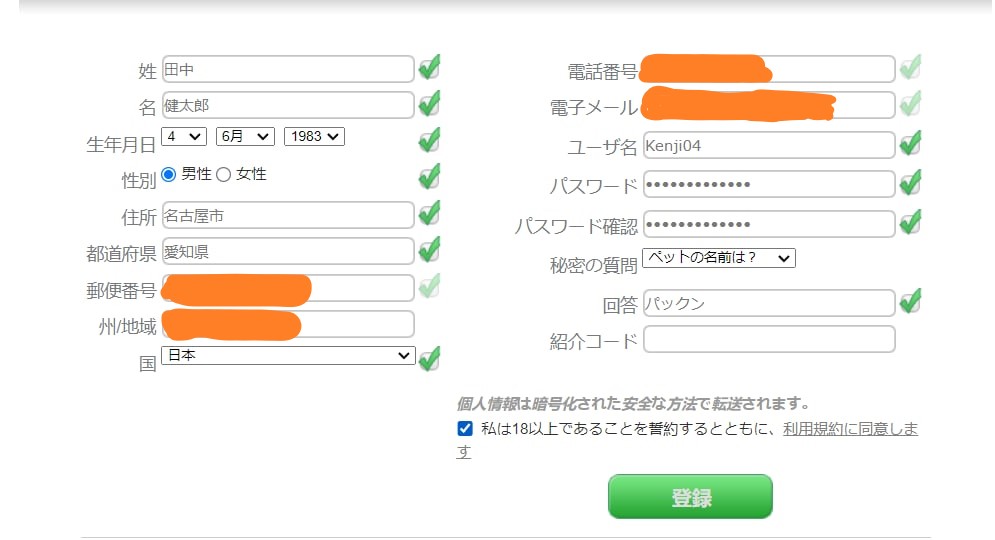Click the empty 紹介コード input field
The height and width of the screenshot is (540, 995).
click(769, 339)
